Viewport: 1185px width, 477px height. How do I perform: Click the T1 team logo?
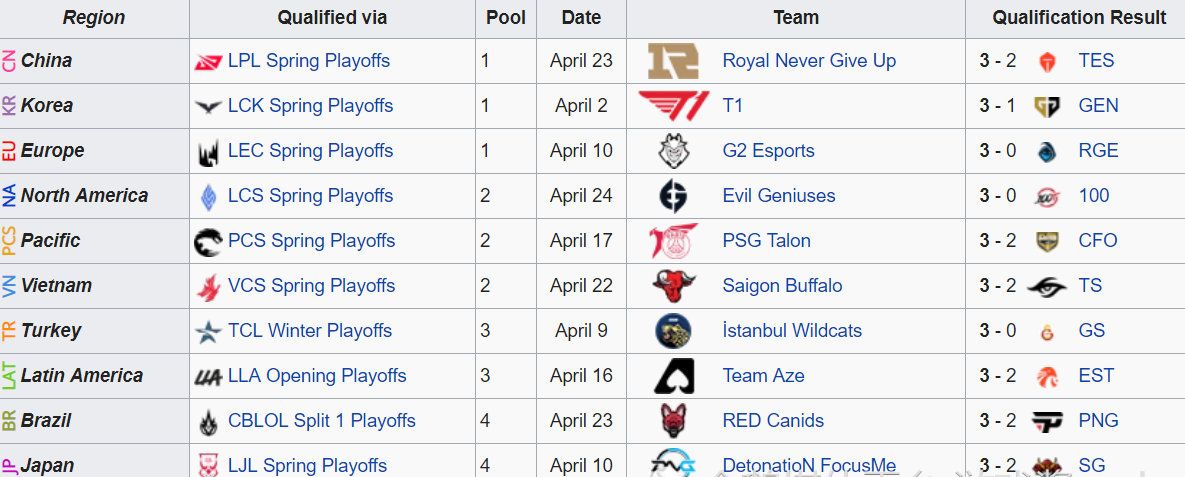tap(673, 105)
